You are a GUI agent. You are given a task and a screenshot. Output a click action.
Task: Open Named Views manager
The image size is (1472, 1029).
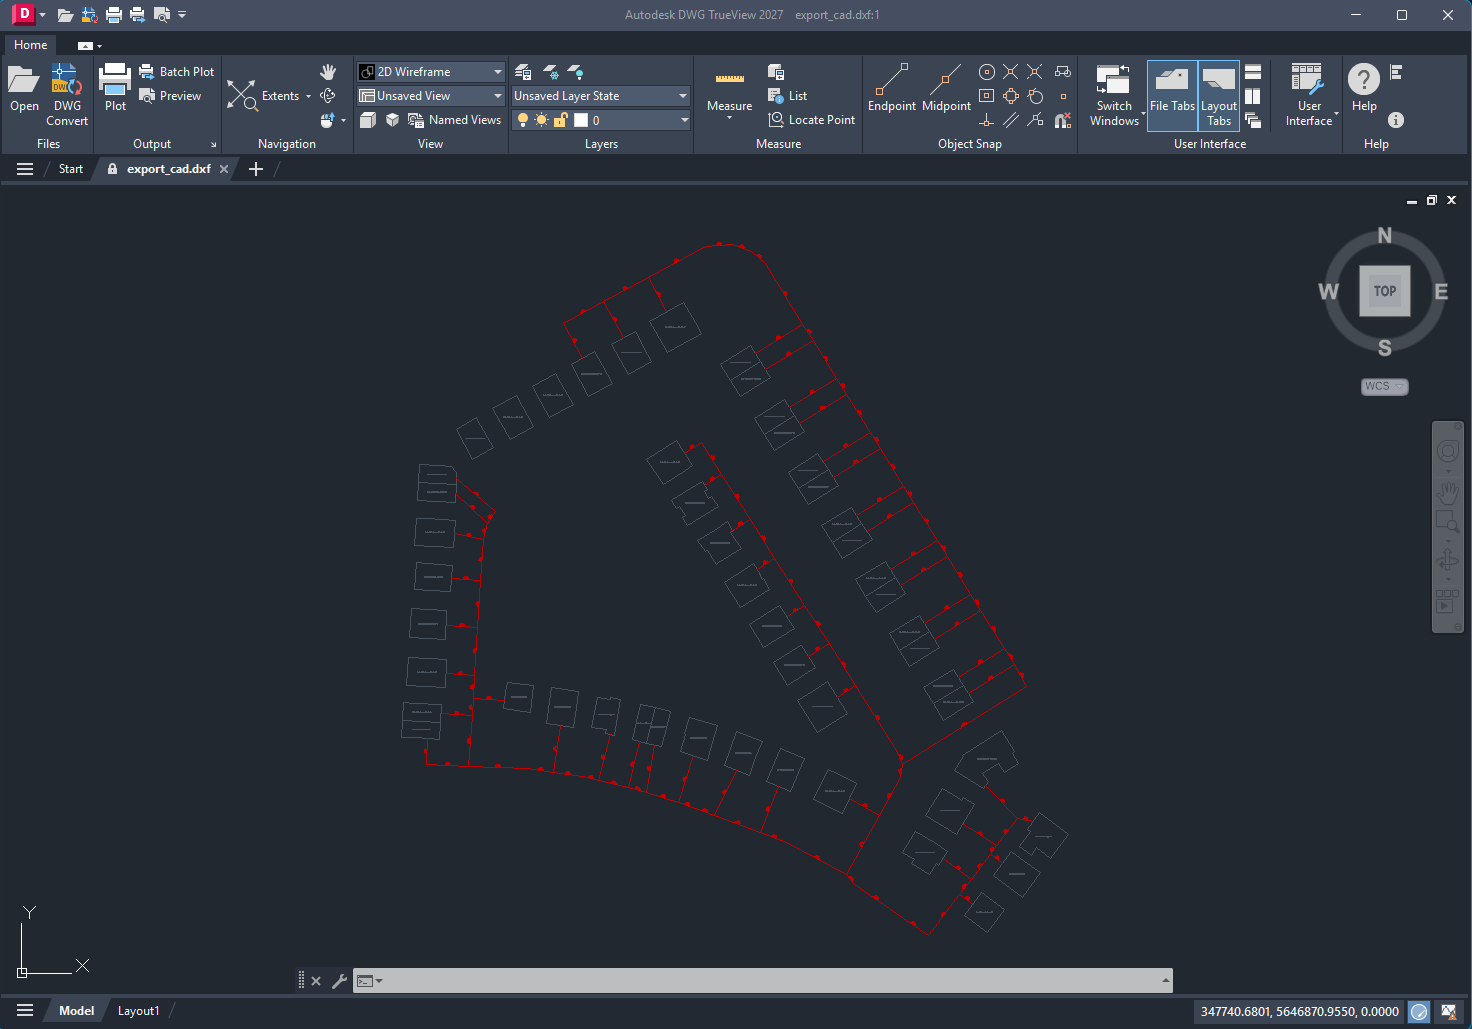pos(455,120)
